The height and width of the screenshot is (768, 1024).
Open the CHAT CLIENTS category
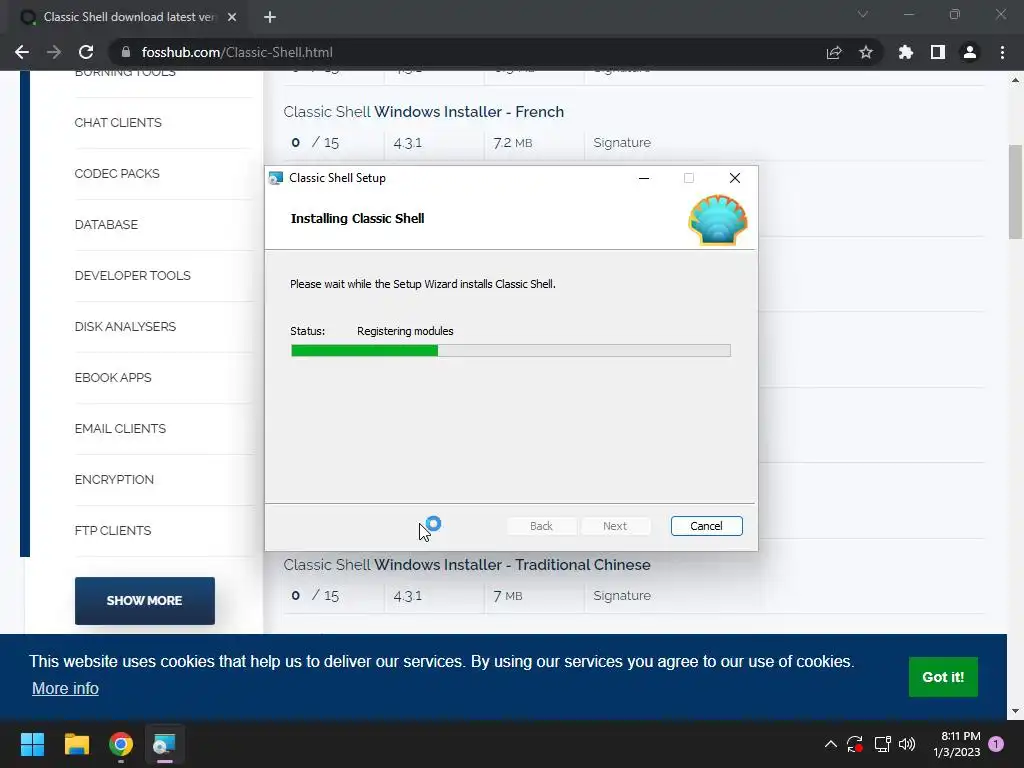[118, 123]
